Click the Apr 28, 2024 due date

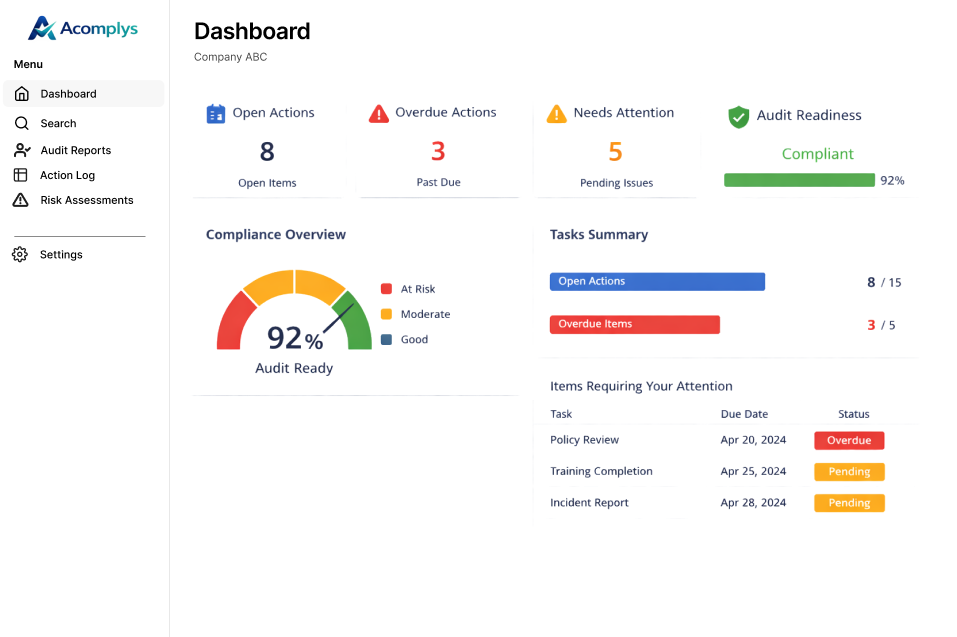click(753, 503)
